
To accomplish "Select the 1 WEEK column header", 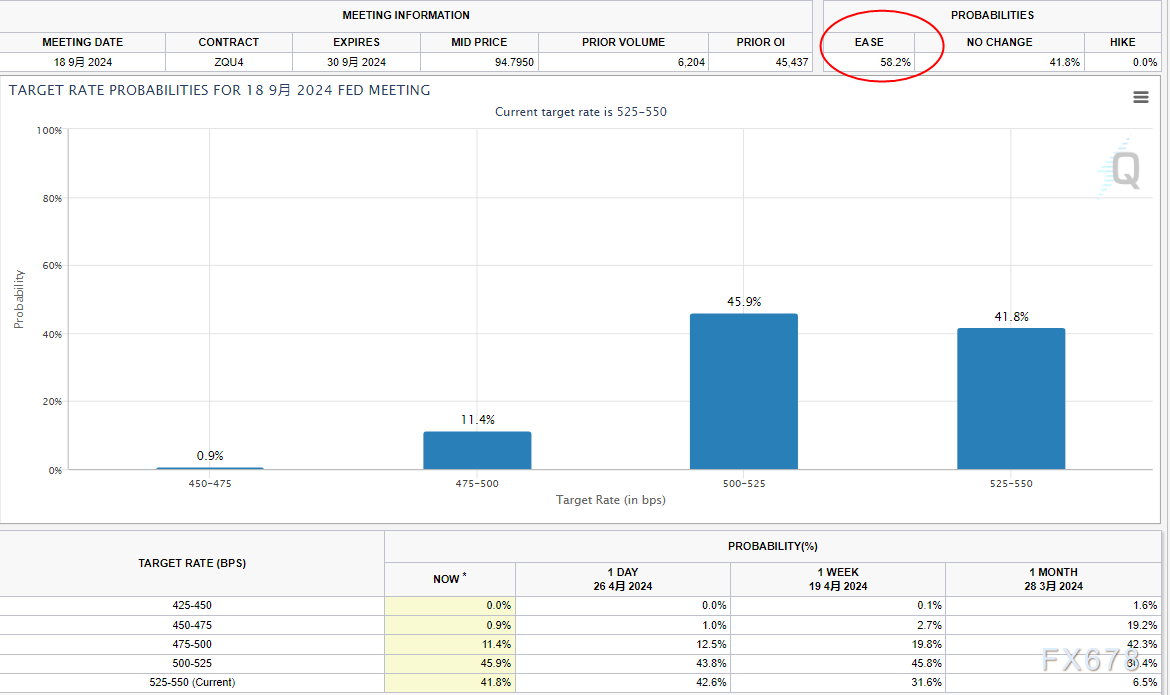I will coord(837,579).
